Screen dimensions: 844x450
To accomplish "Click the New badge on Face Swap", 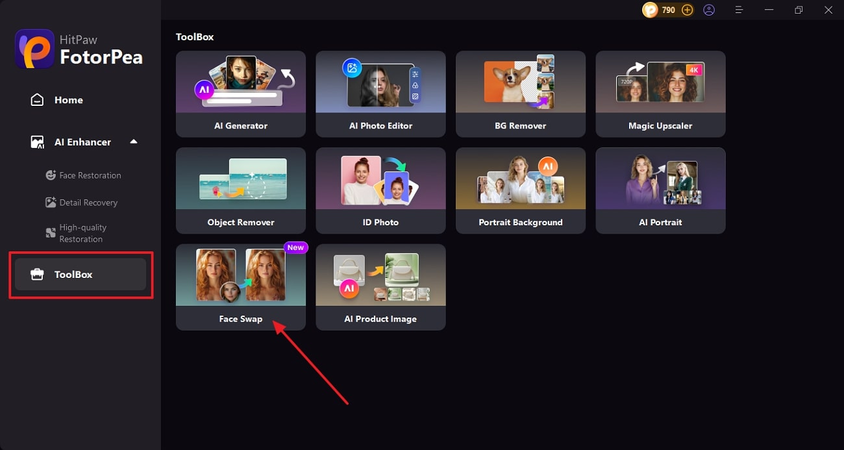I will 296,248.
